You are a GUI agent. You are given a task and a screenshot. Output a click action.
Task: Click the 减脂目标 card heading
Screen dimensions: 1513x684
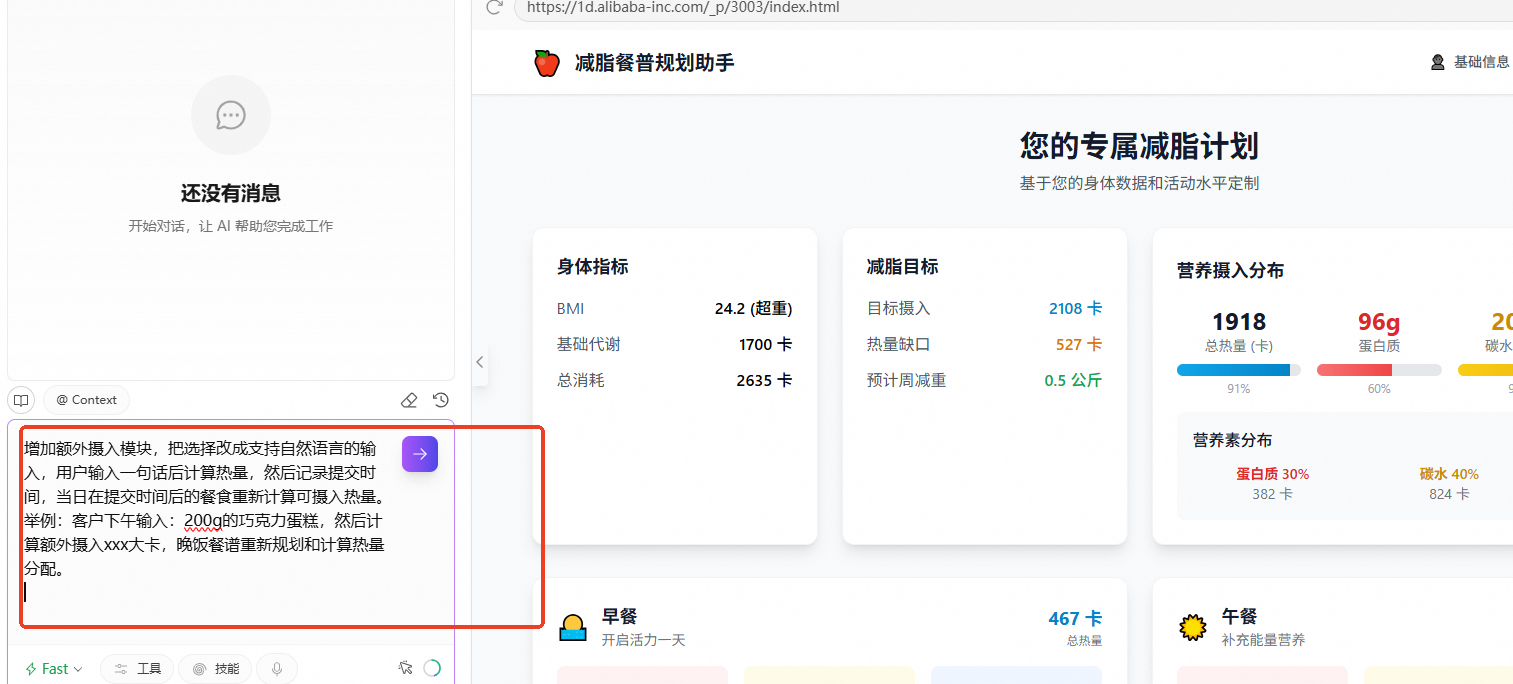(903, 267)
